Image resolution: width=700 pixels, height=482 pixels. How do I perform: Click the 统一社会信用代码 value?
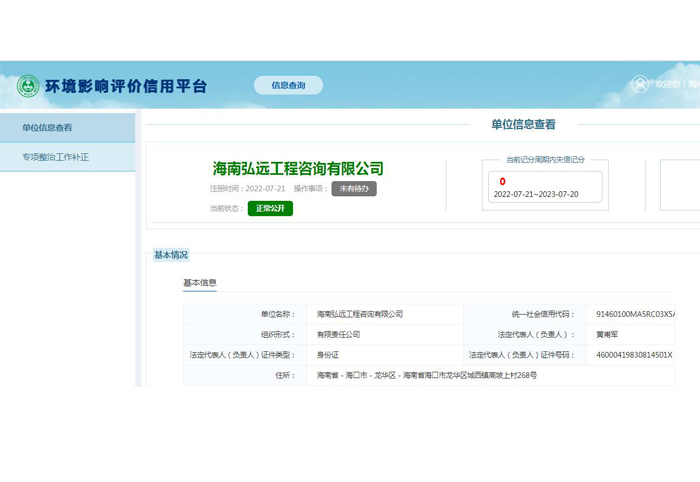tap(635, 314)
